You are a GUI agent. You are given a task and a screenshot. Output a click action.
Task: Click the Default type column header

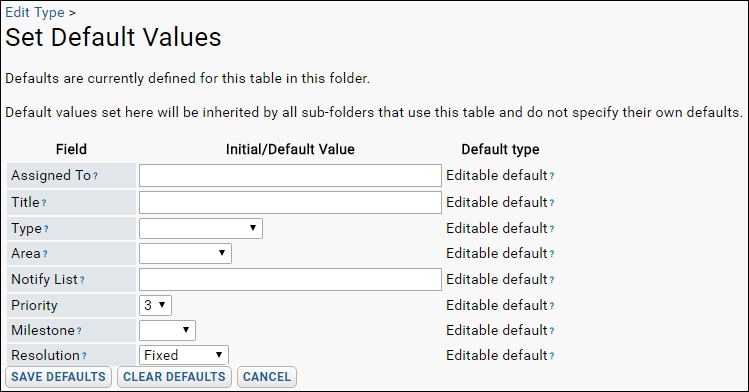[500, 149]
